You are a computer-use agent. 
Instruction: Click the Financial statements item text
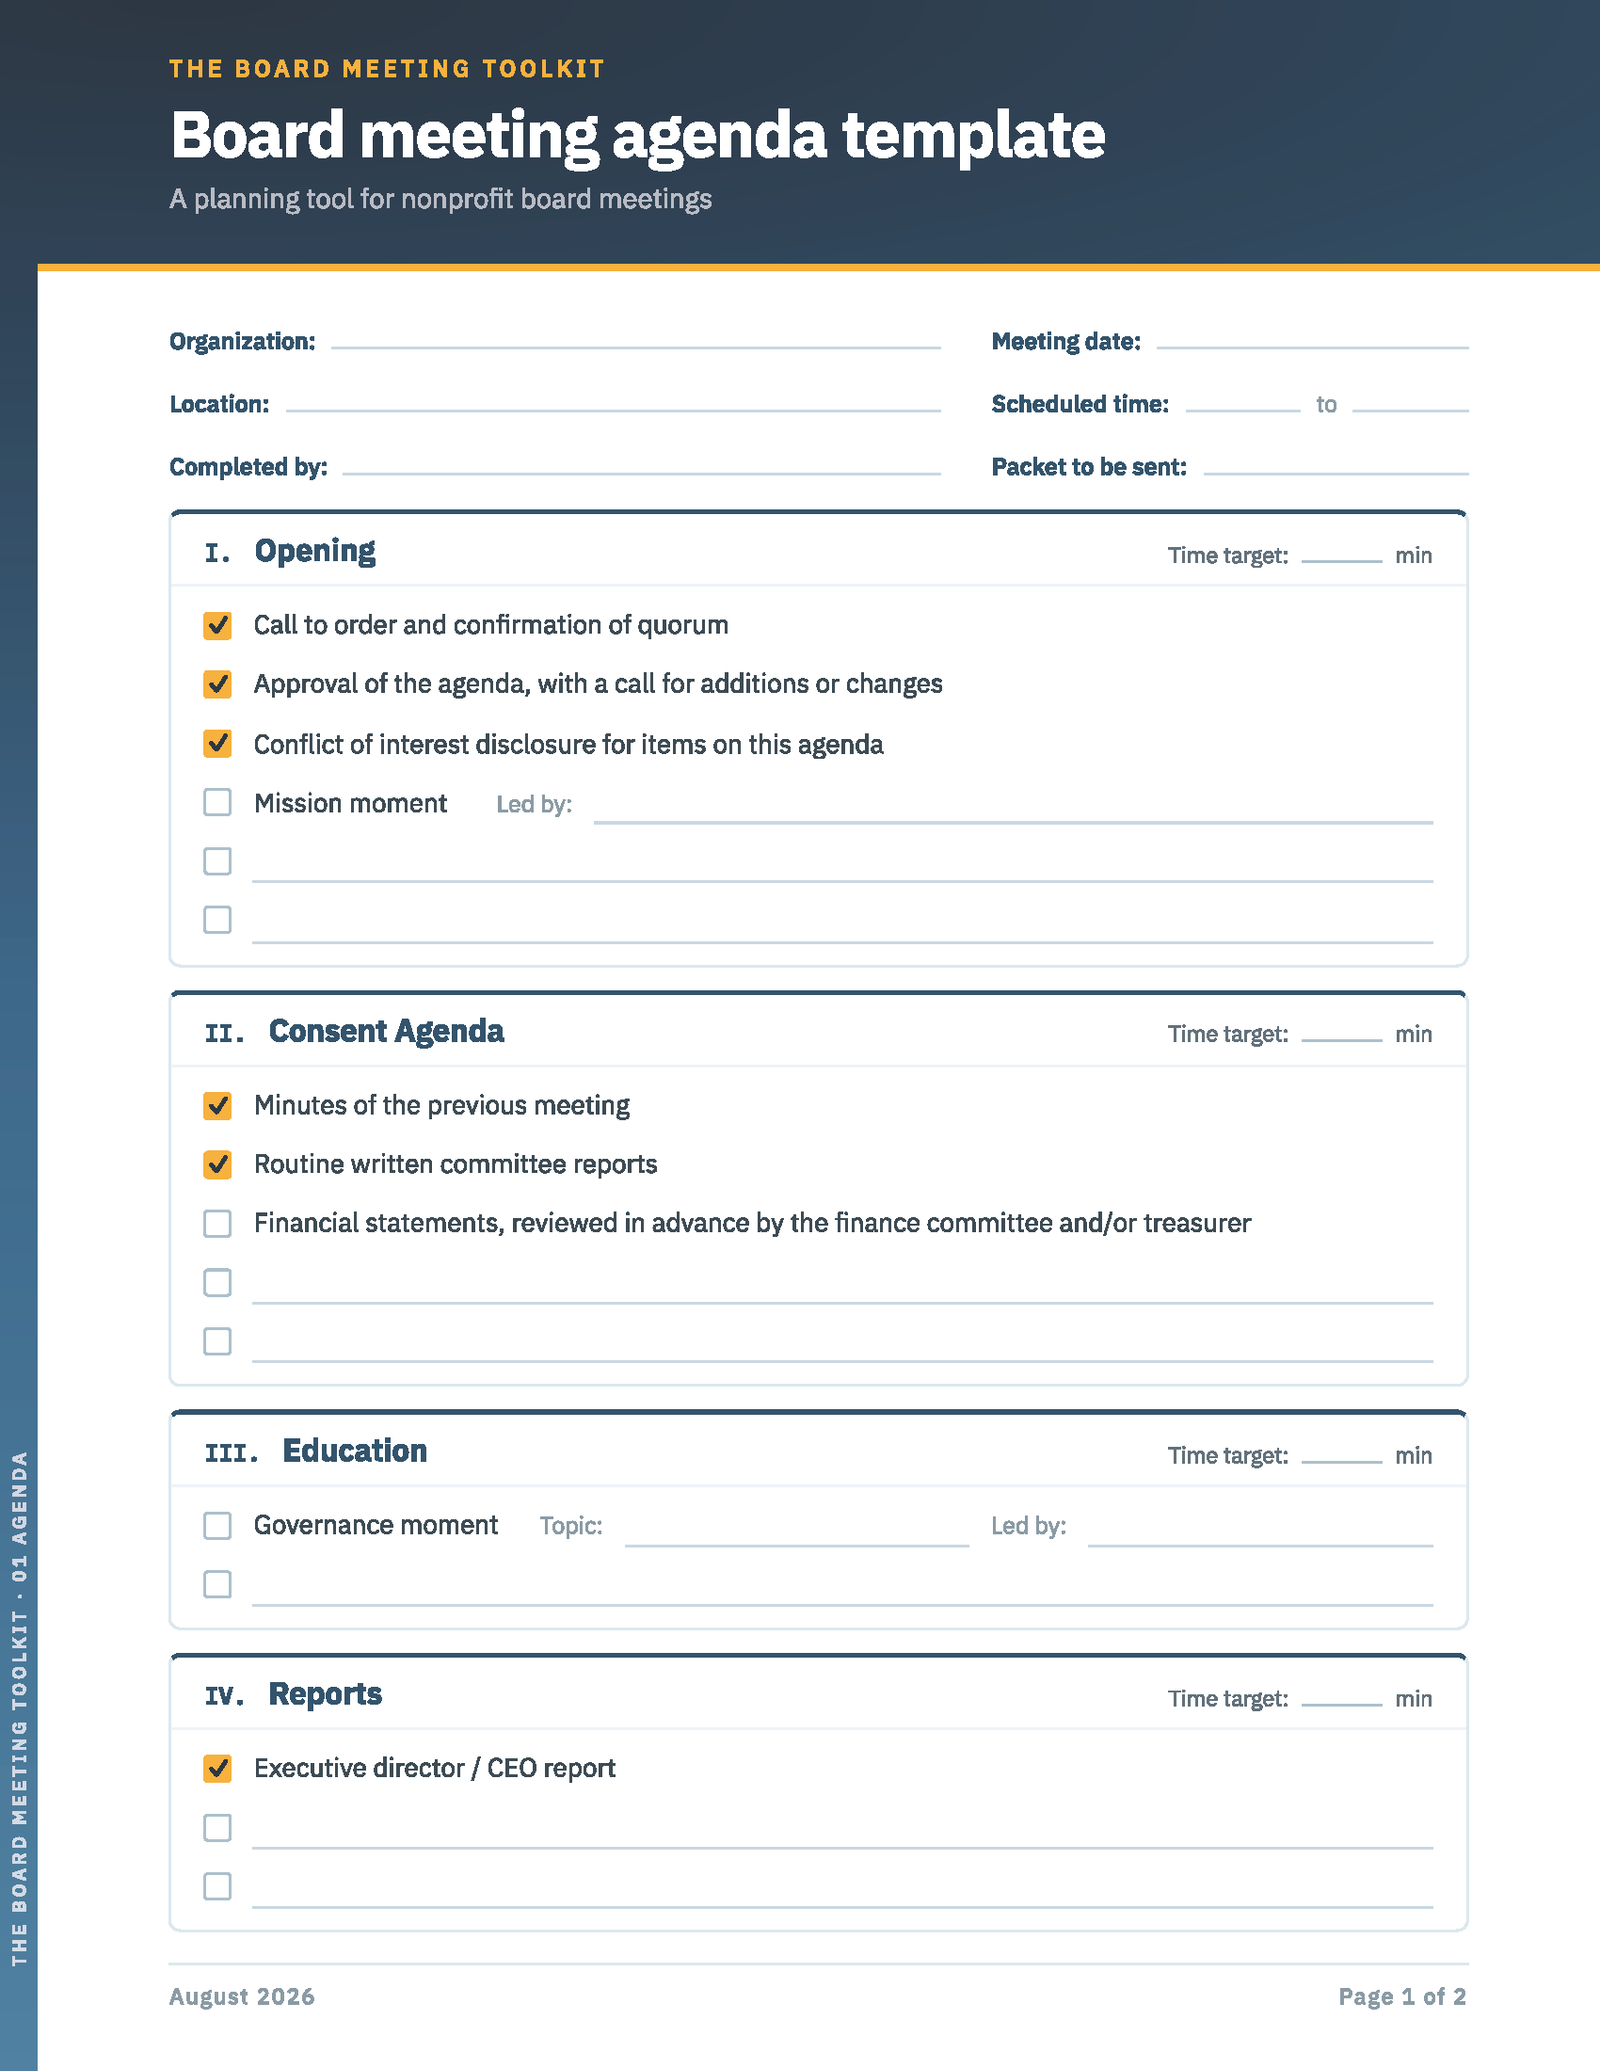[752, 1224]
